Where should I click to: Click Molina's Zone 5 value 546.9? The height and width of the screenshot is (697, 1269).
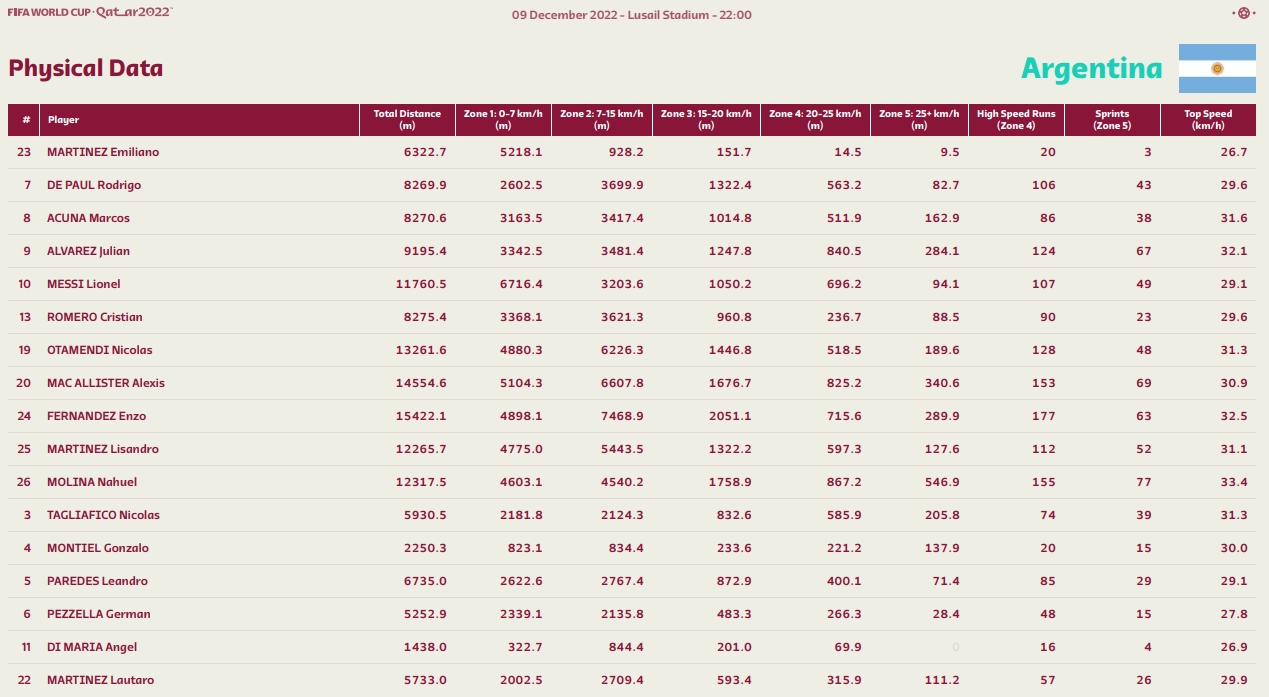[942, 482]
